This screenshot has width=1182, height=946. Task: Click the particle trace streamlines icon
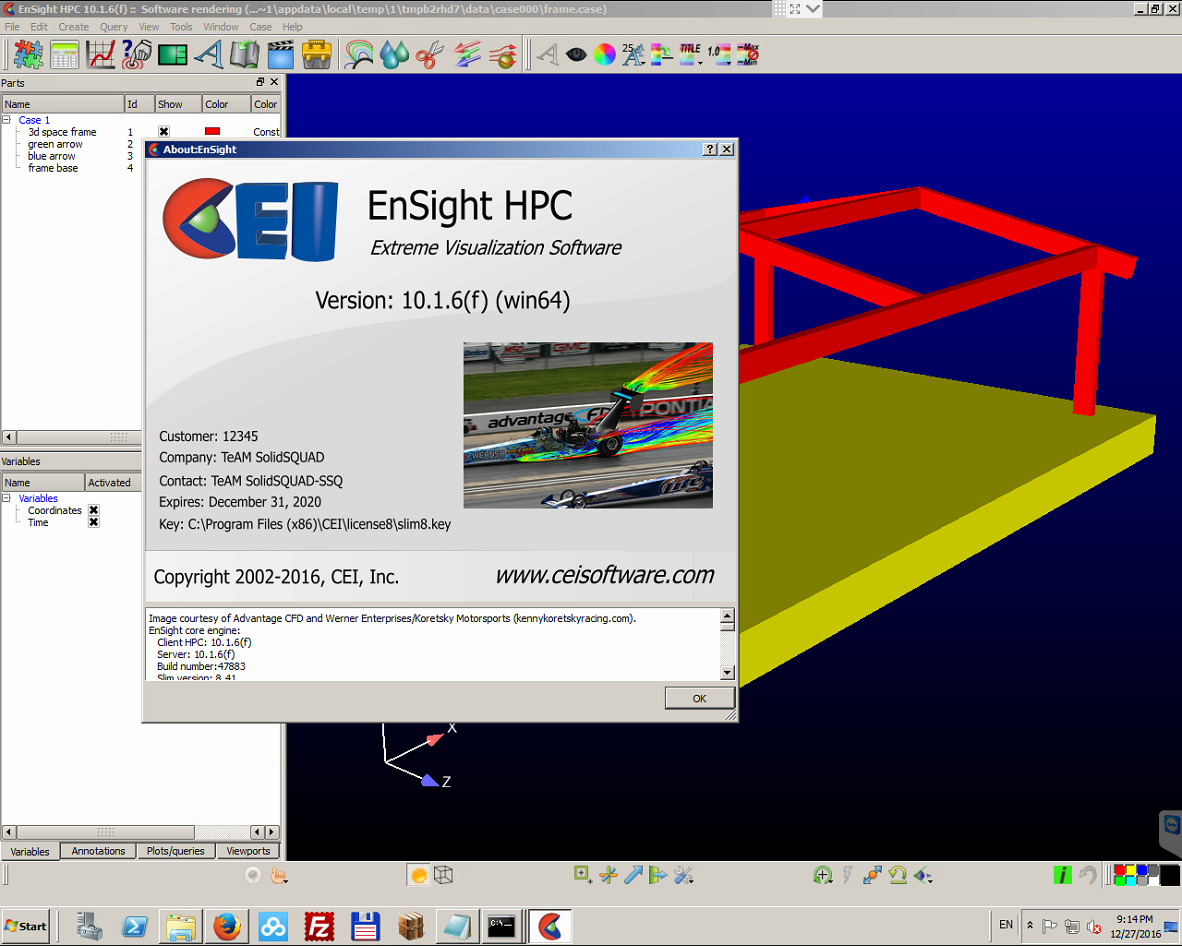503,55
